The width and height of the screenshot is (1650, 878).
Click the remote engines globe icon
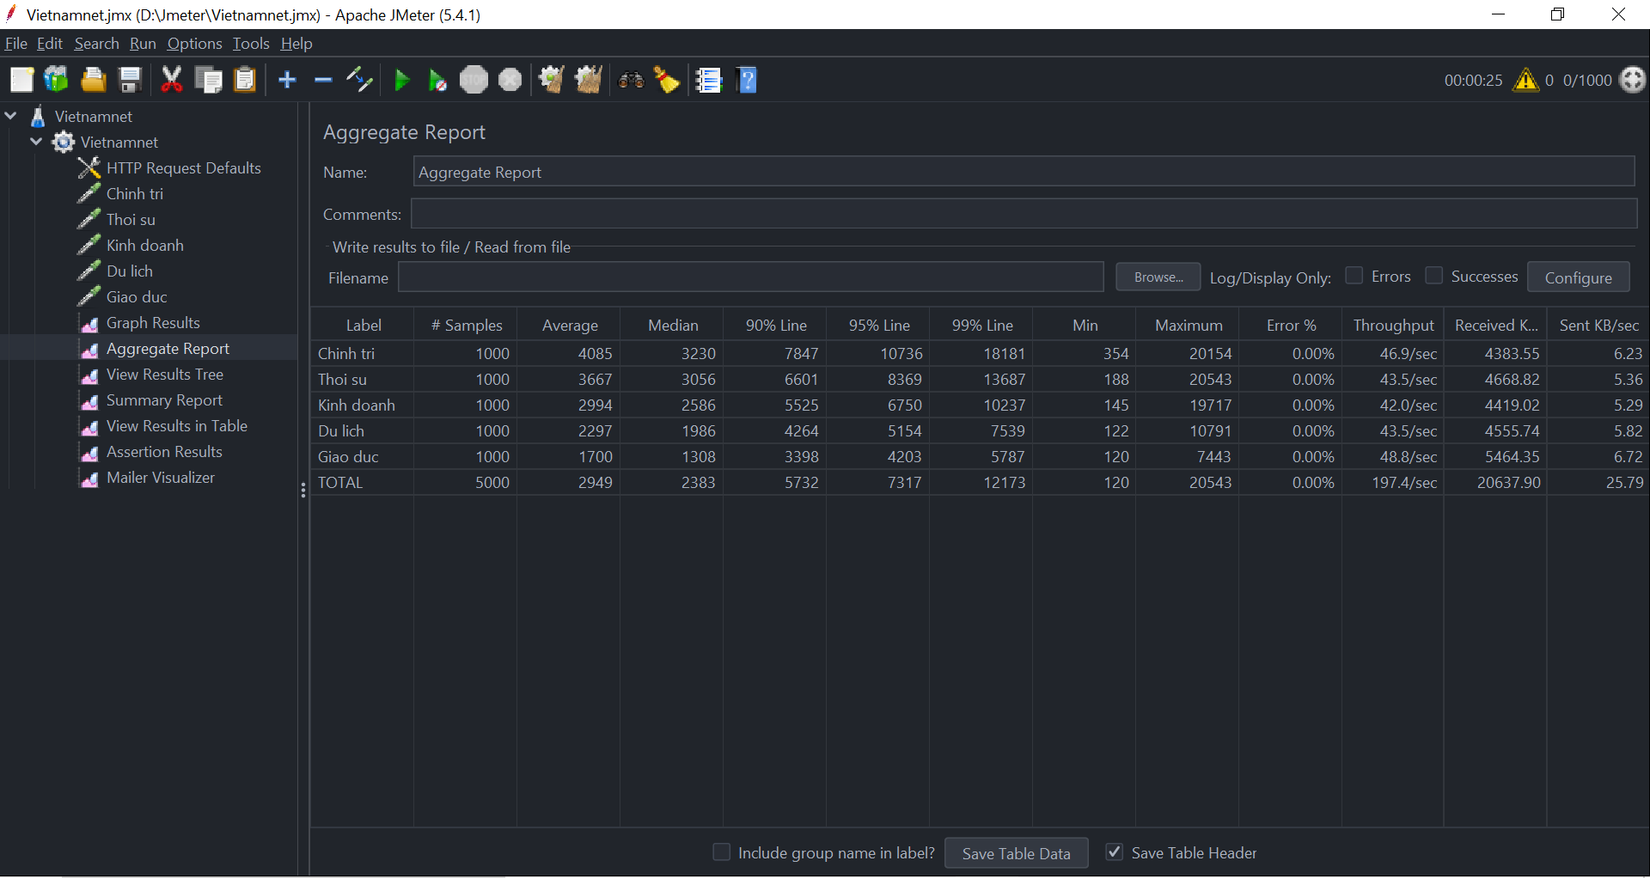[1632, 80]
